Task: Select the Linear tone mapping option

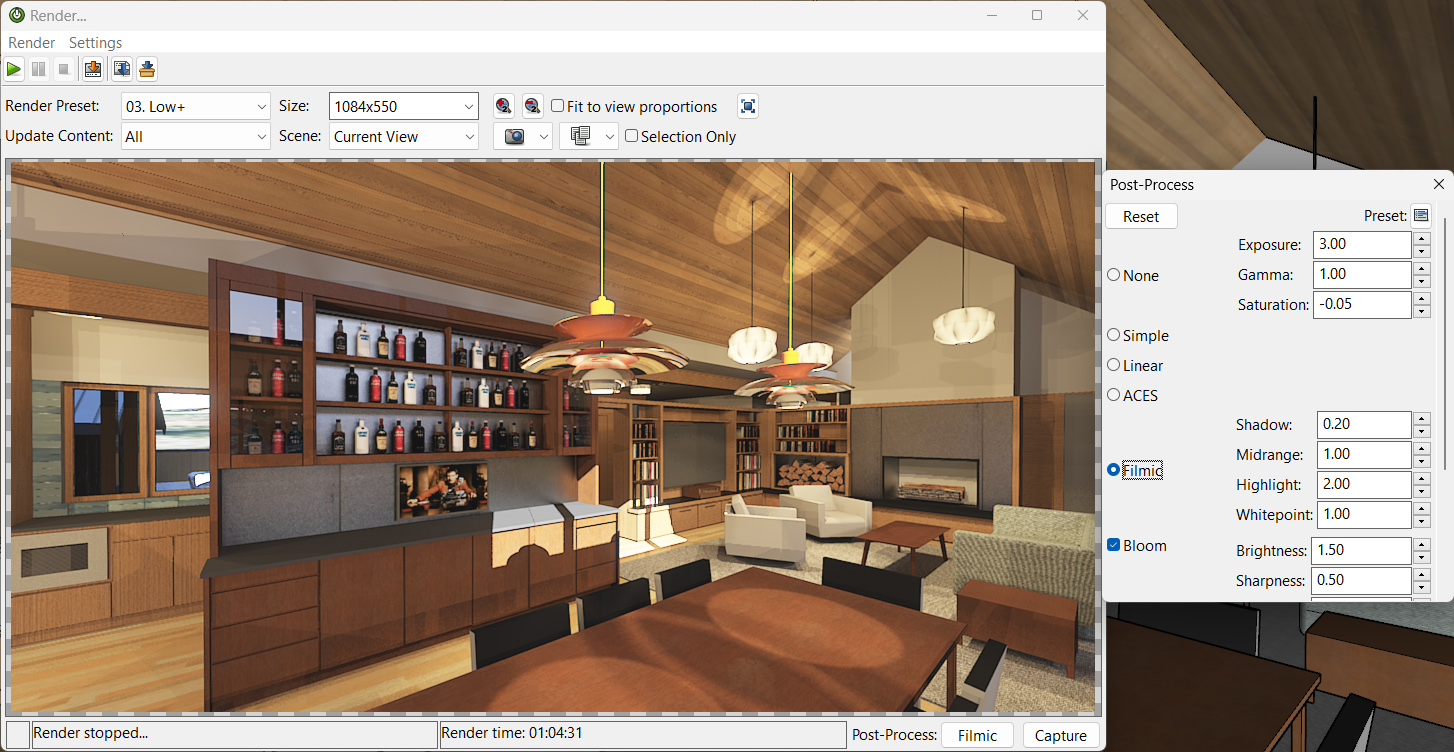Action: [1114, 365]
